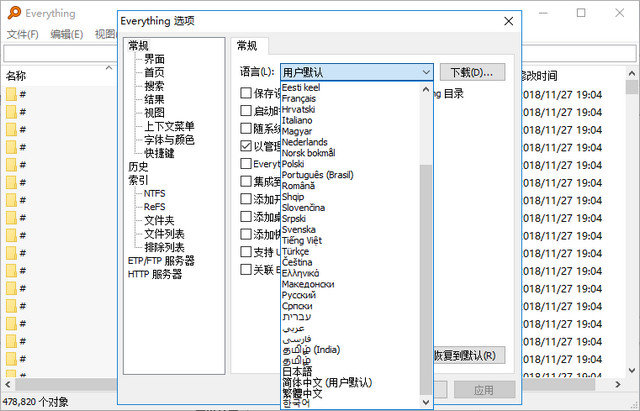Click main window vertical scrollbar down arrow
640x411 pixels.
click(x=632, y=371)
